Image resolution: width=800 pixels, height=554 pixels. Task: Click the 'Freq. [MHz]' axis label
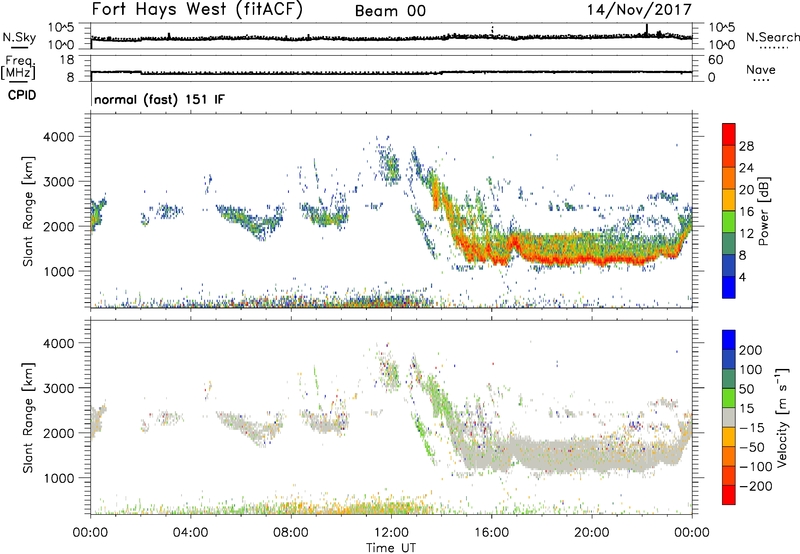click(x=18, y=68)
